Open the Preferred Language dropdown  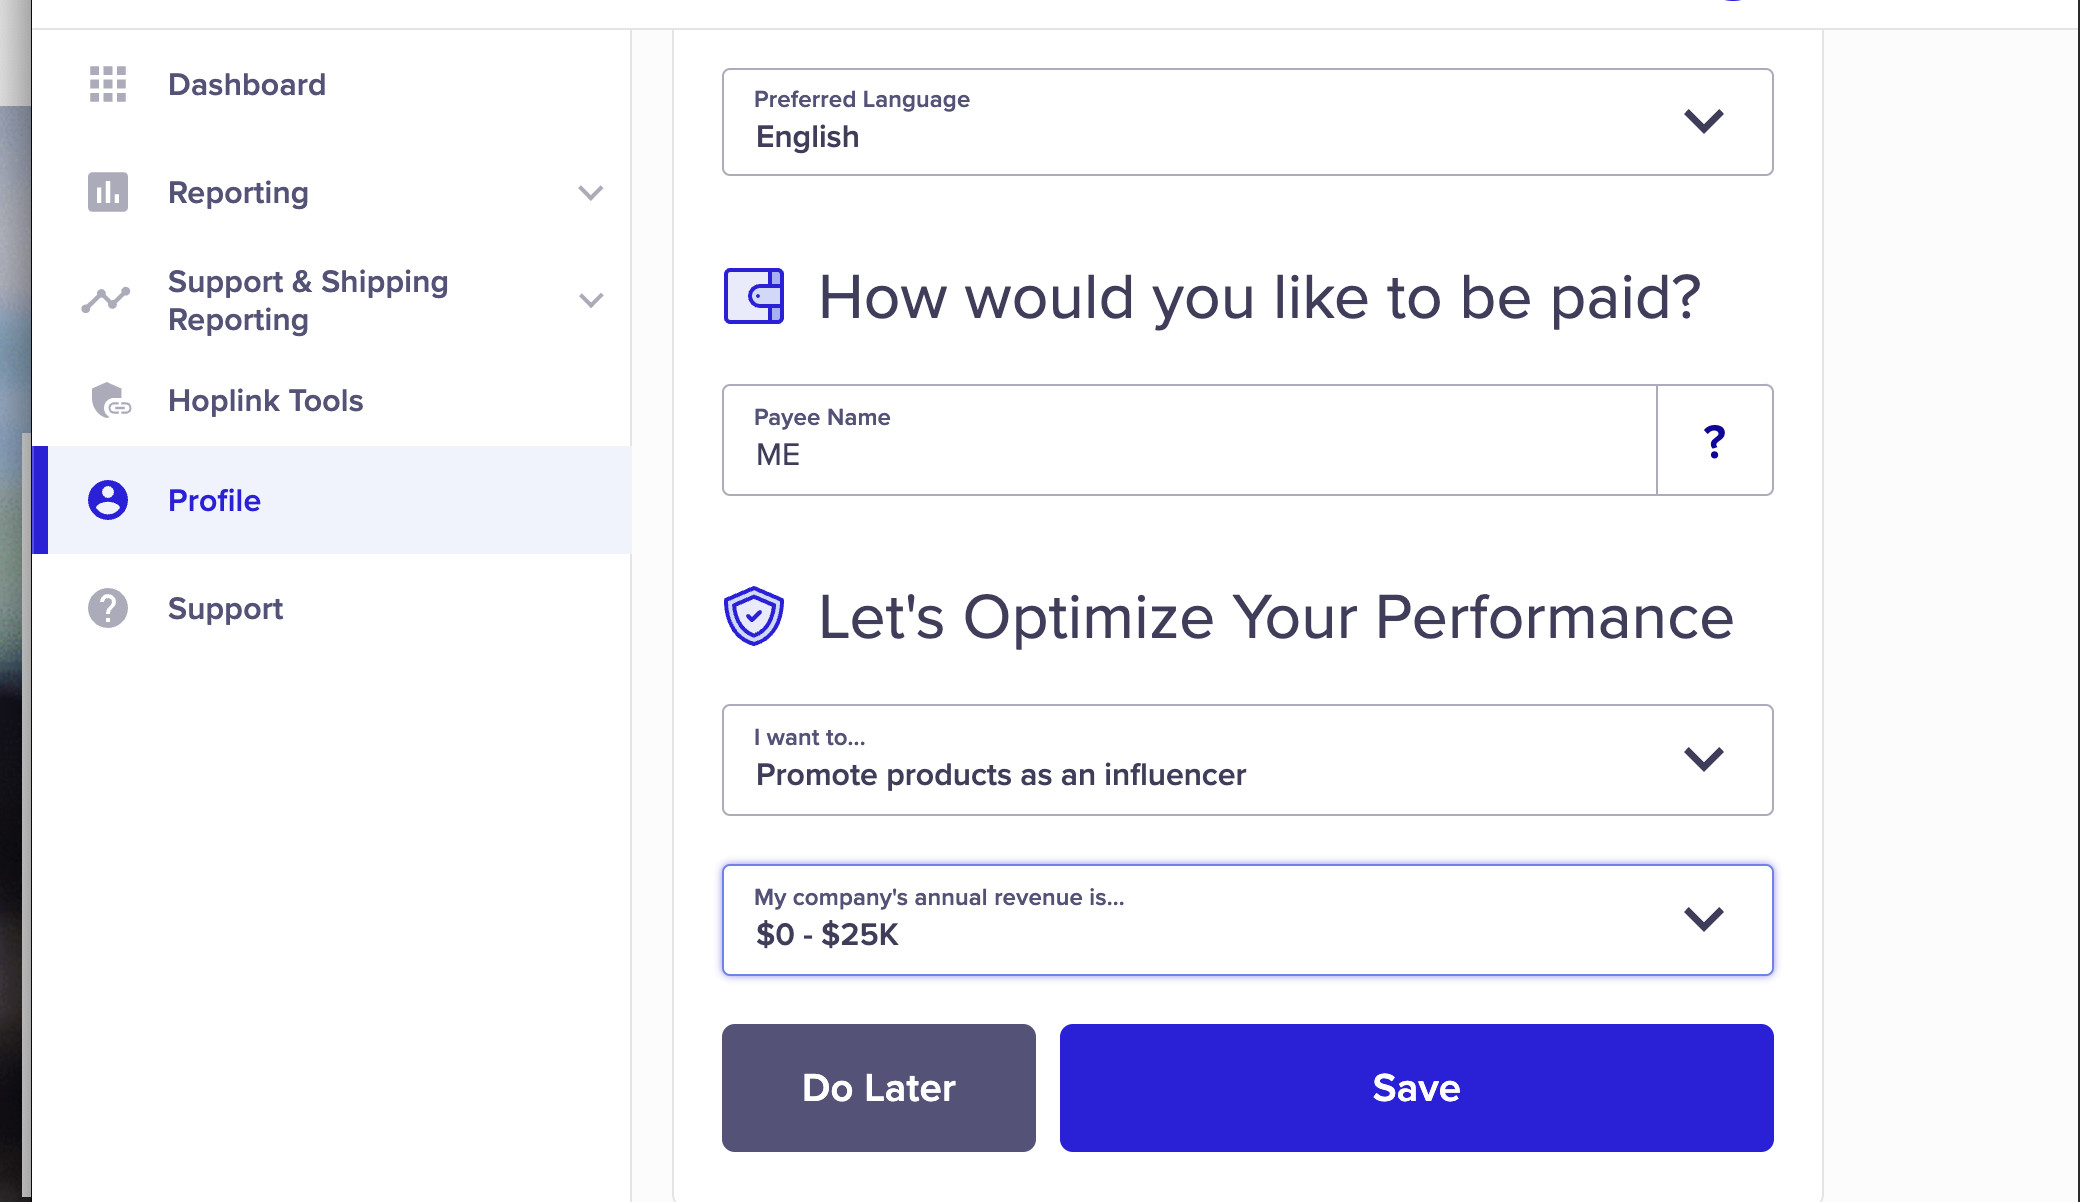(x=1248, y=122)
